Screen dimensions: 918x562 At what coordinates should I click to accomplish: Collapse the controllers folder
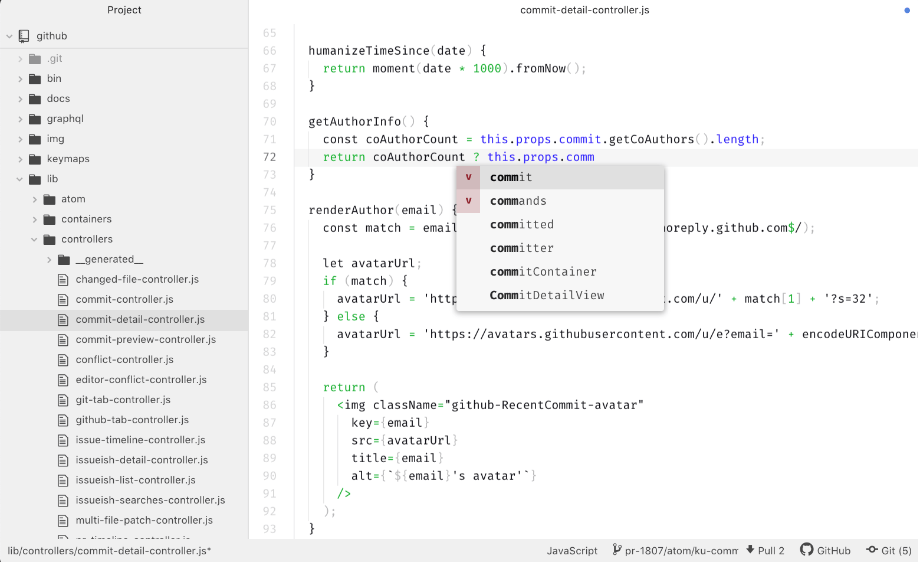(x=34, y=239)
